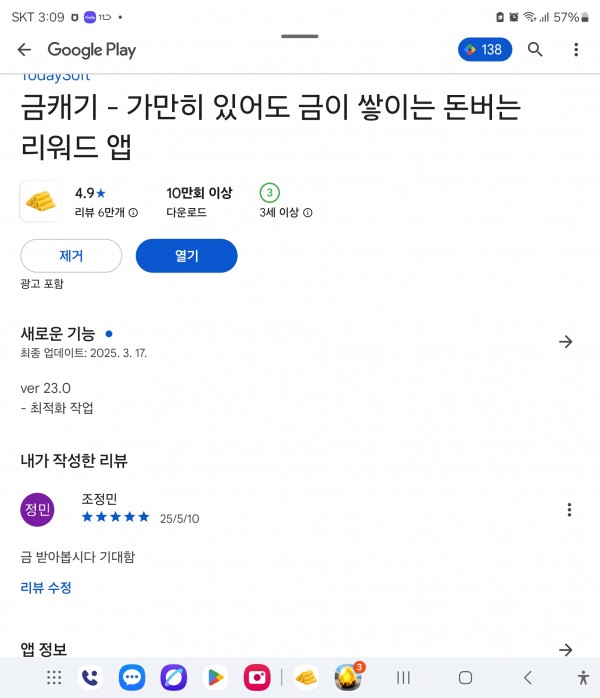Open the Samsung Internet browser icon
Image resolution: width=600 pixels, height=698 pixels.
click(174, 678)
